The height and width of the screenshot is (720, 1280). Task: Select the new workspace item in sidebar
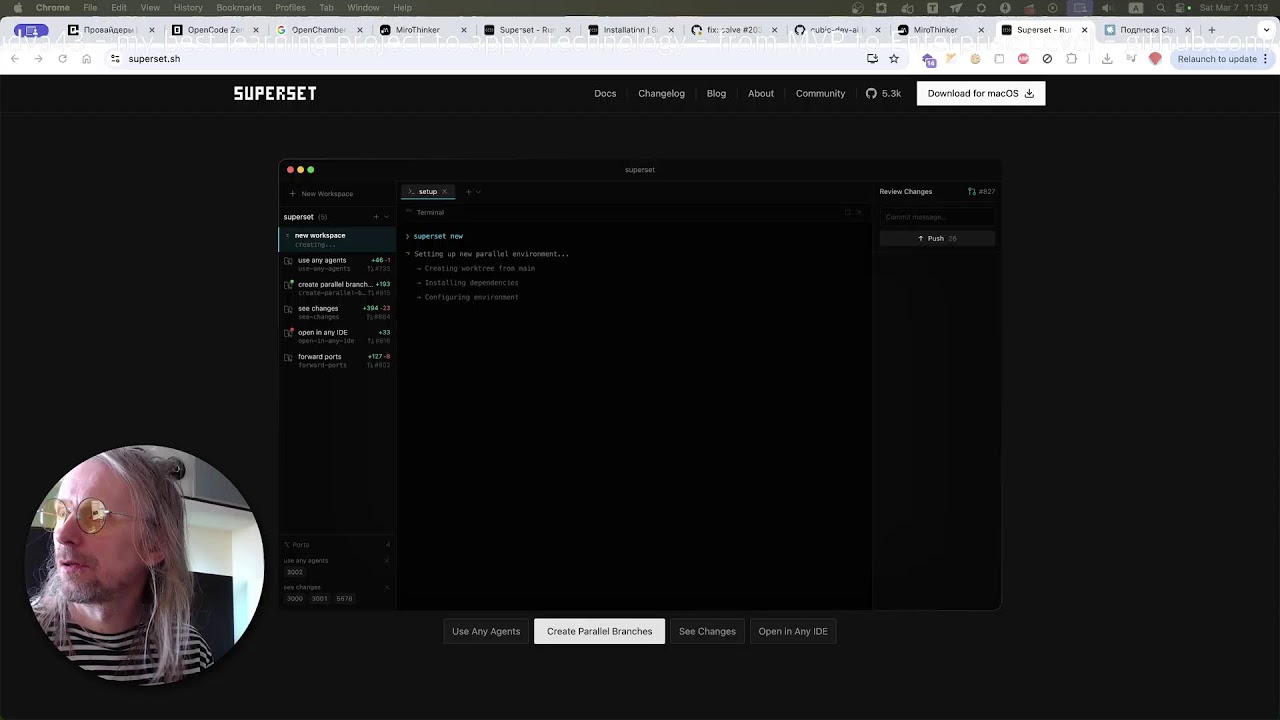[337, 240]
